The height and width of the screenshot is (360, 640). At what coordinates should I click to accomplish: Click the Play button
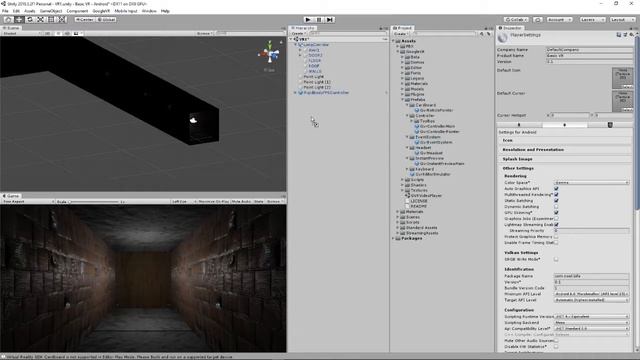tap(308, 20)
